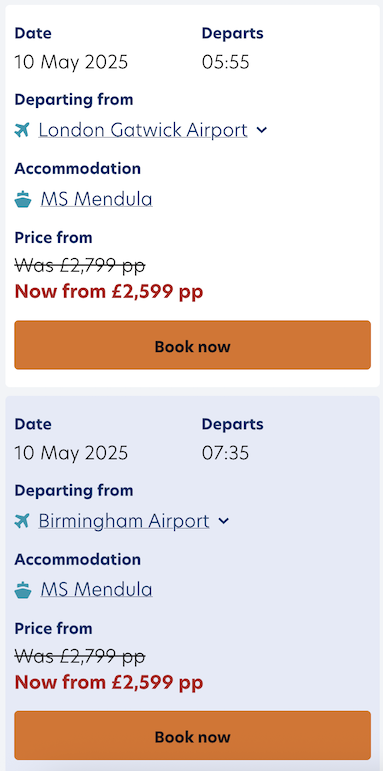Select the 05:55 departure time
383x771 pixels.
pyautogui.click(x=226, y=62)
